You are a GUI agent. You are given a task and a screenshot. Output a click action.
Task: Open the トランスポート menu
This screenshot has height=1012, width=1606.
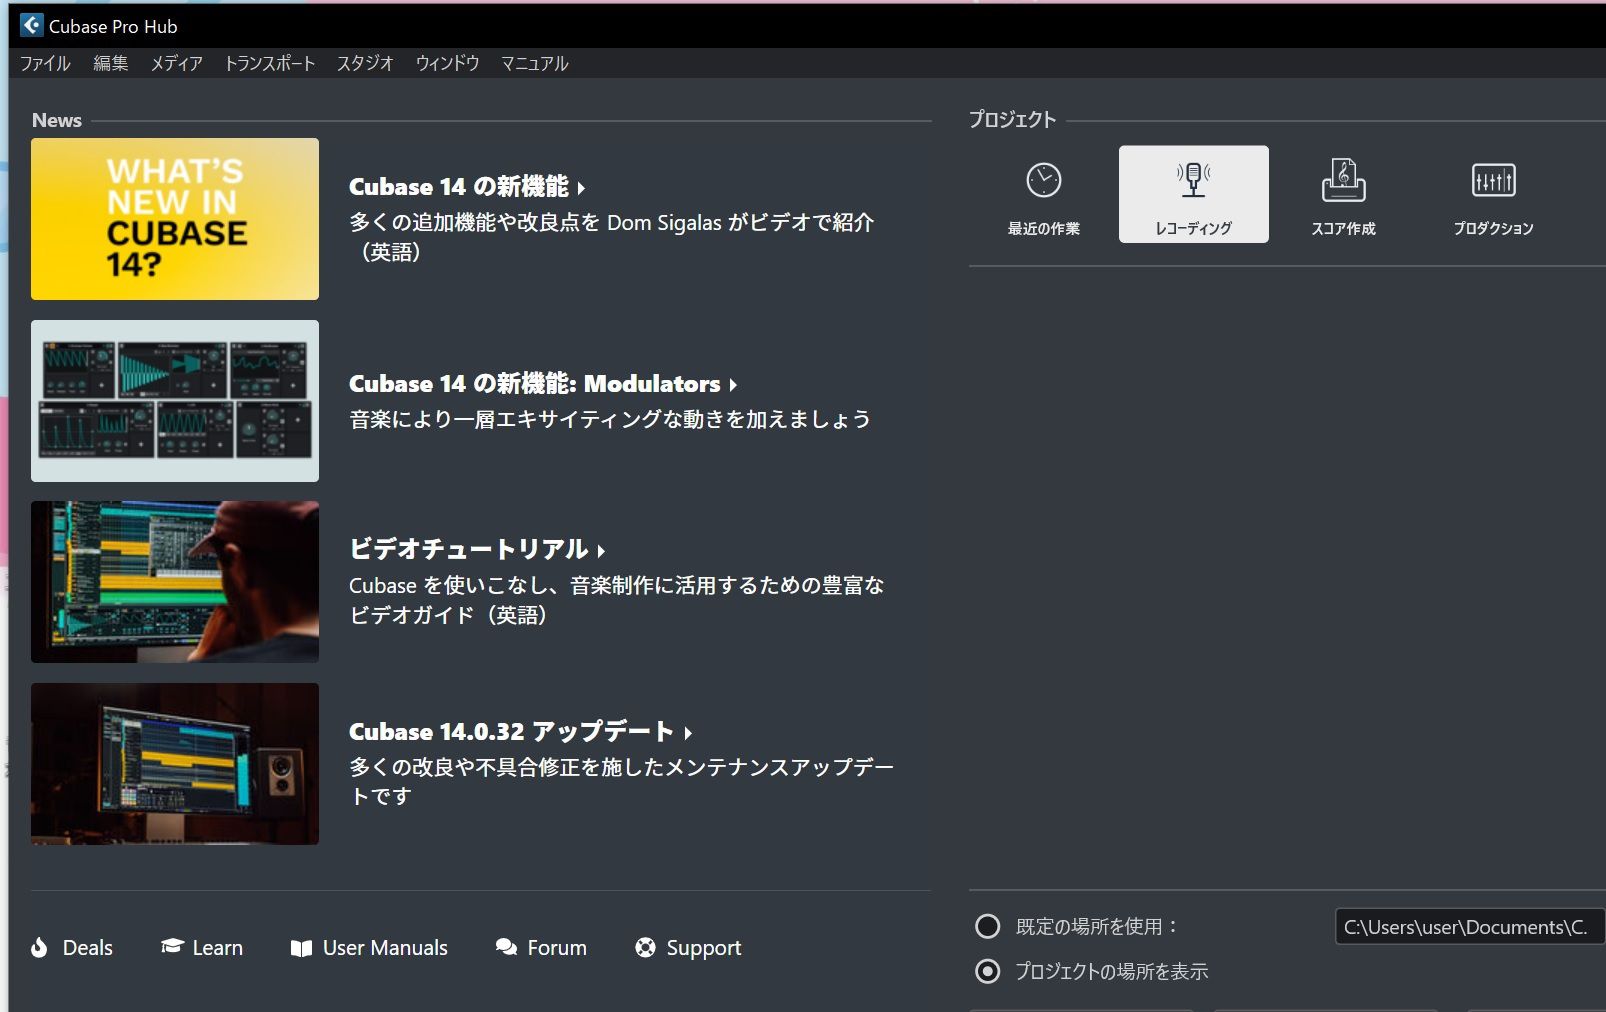269,63
